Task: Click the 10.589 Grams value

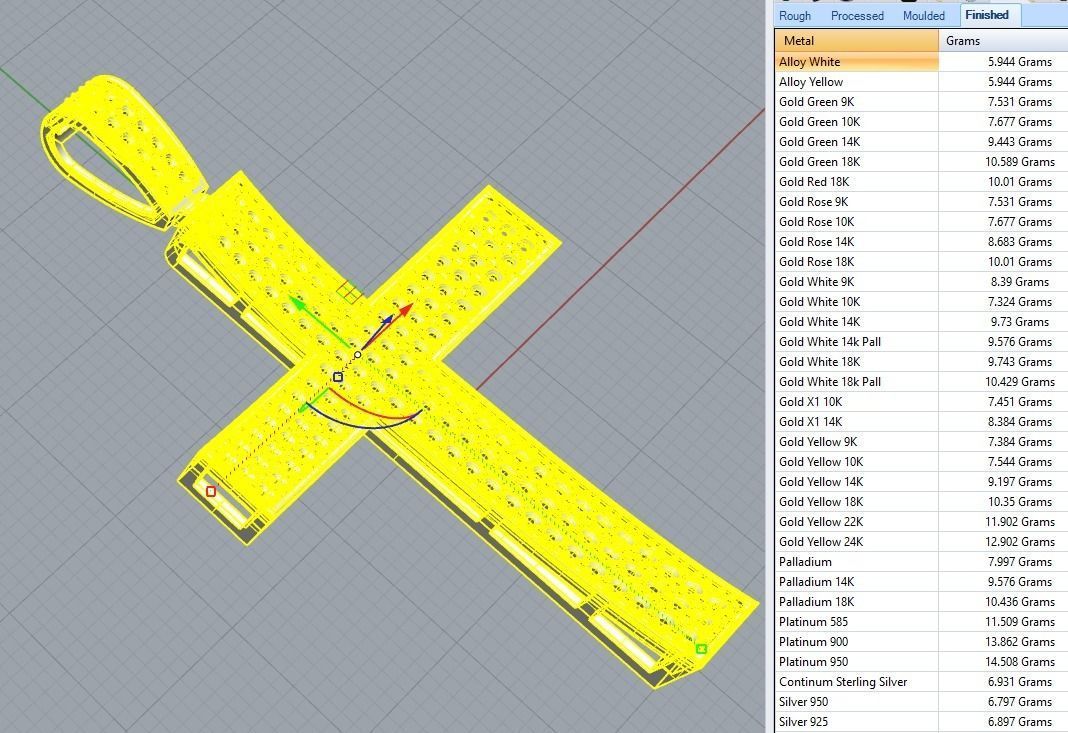Action: tap(1020, 161)
